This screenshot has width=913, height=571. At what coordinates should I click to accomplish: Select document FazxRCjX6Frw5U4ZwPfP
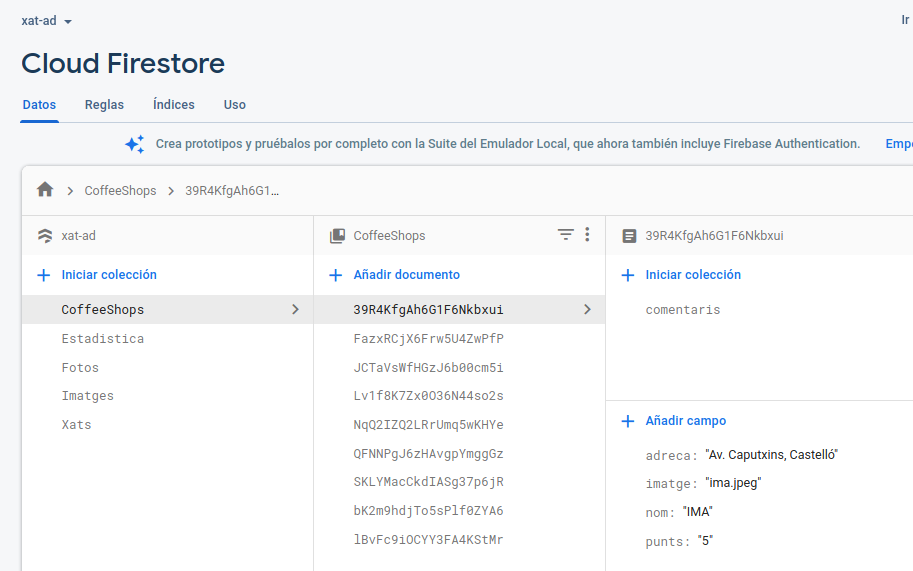(x=428, y=339)
